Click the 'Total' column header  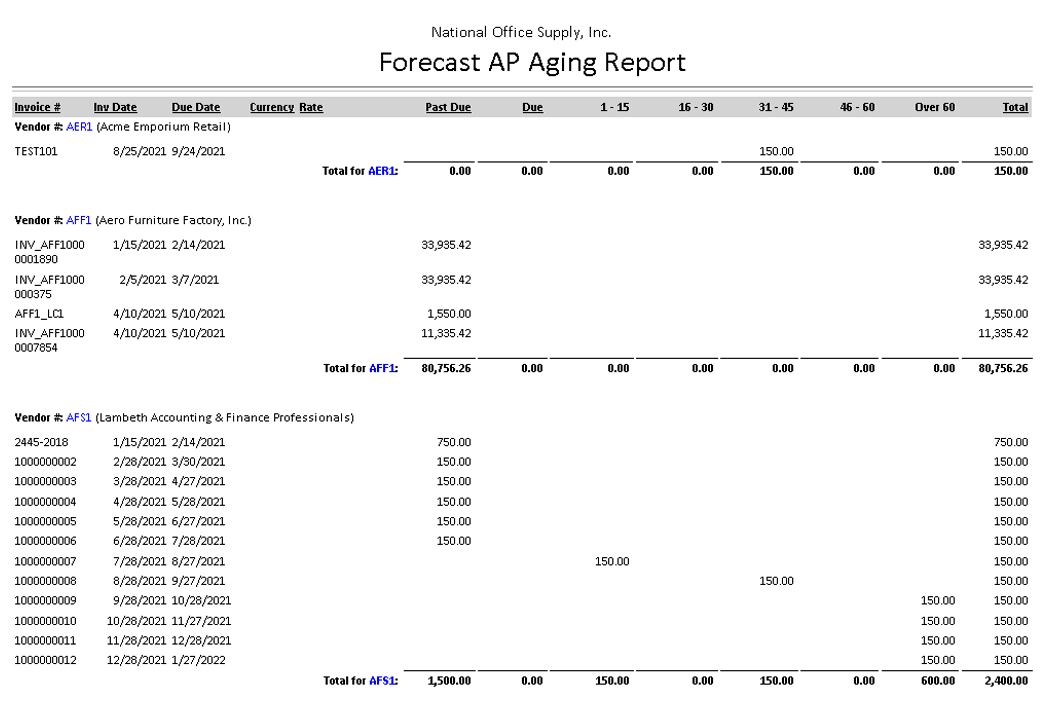tap(1015, 107)
